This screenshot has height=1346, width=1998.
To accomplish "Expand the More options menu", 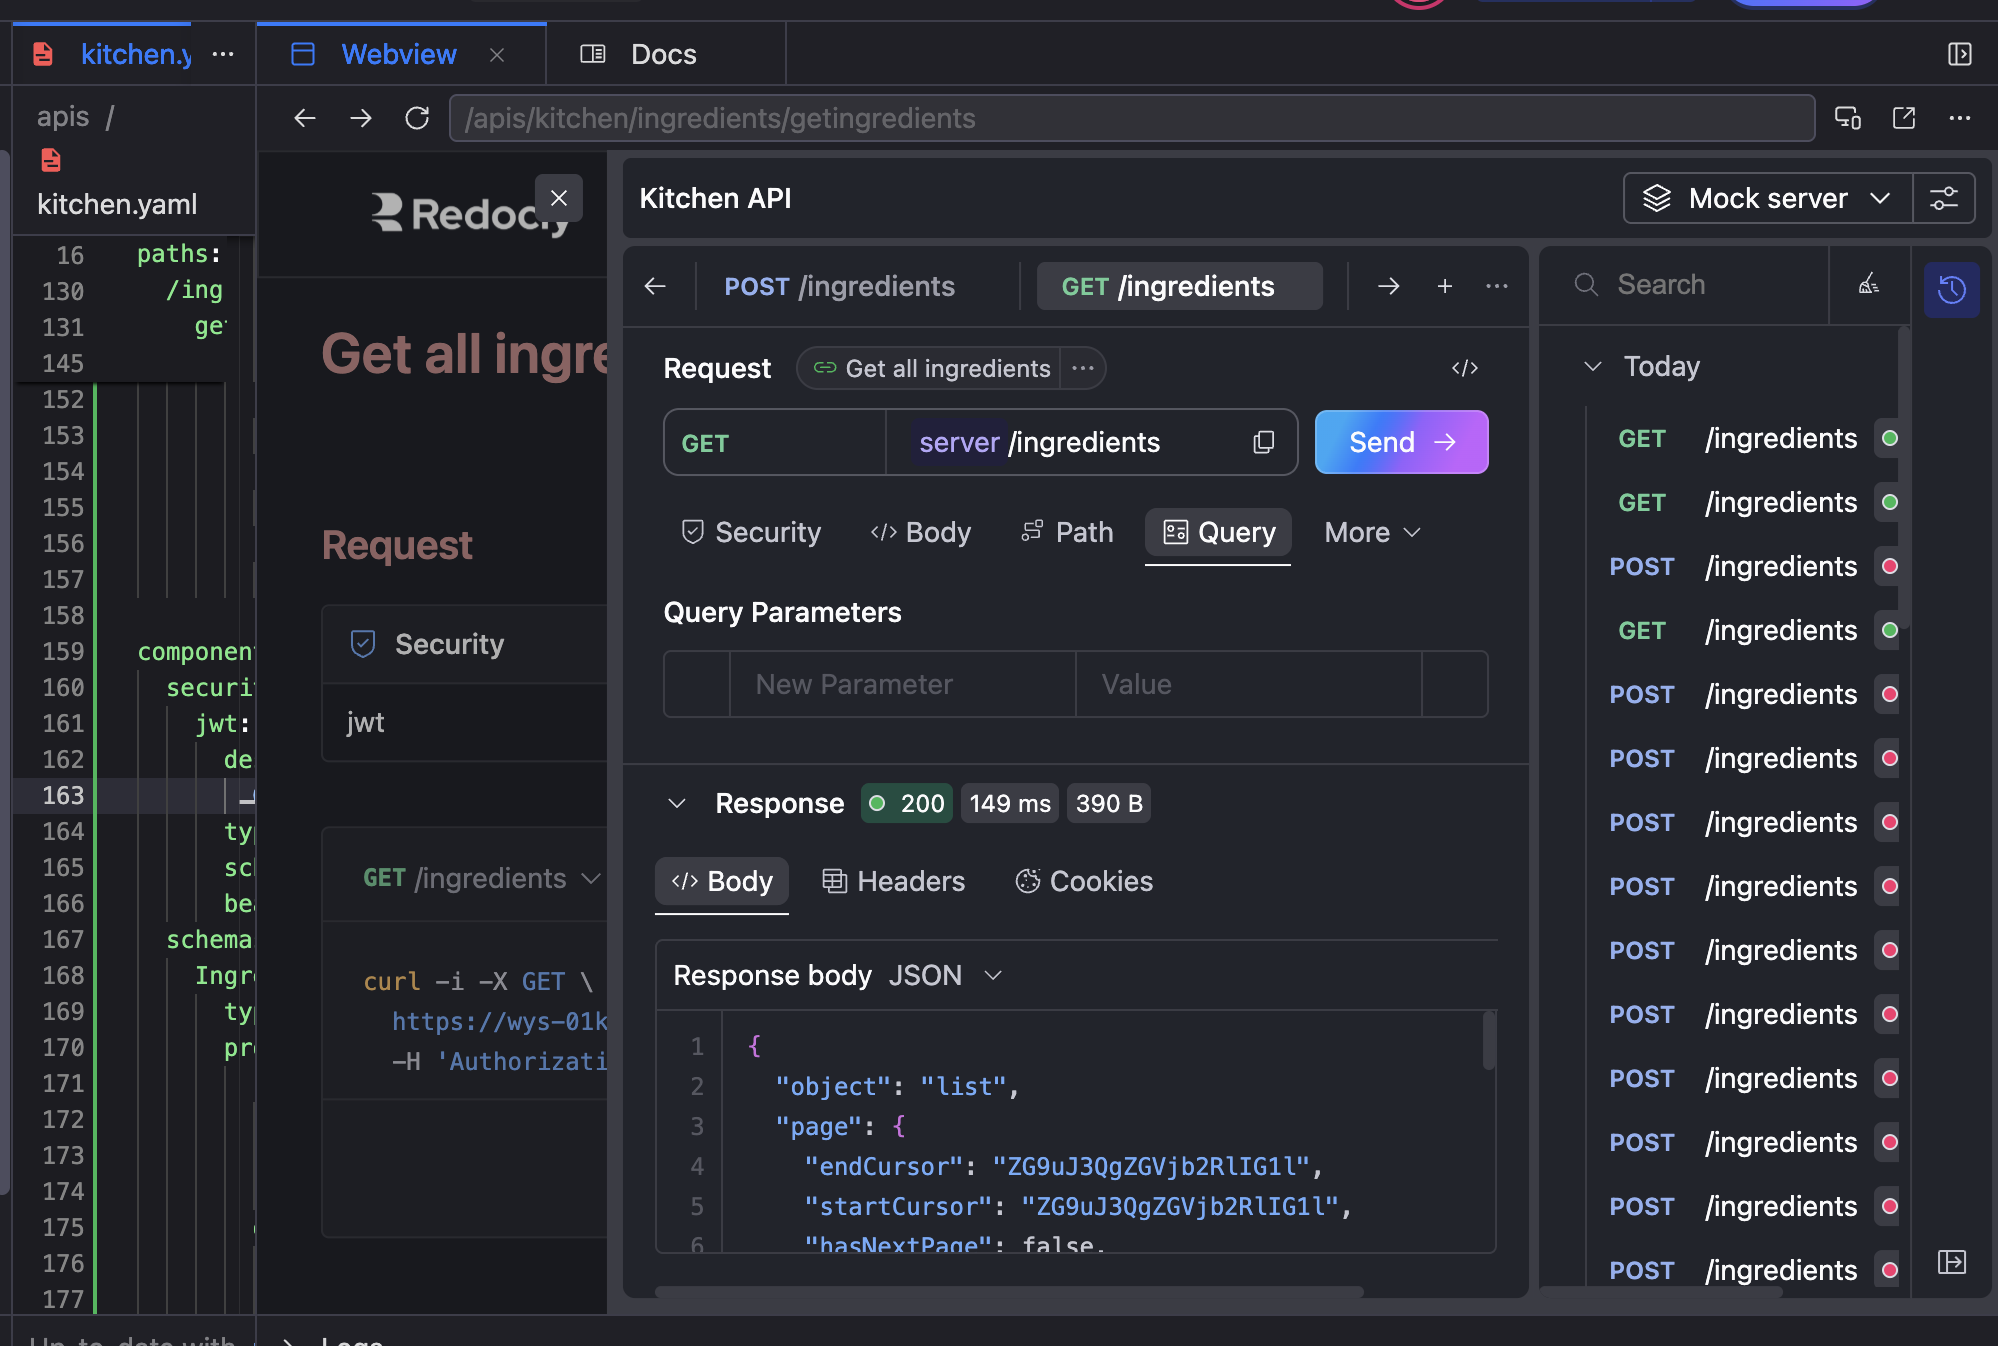I will 1371,532.
